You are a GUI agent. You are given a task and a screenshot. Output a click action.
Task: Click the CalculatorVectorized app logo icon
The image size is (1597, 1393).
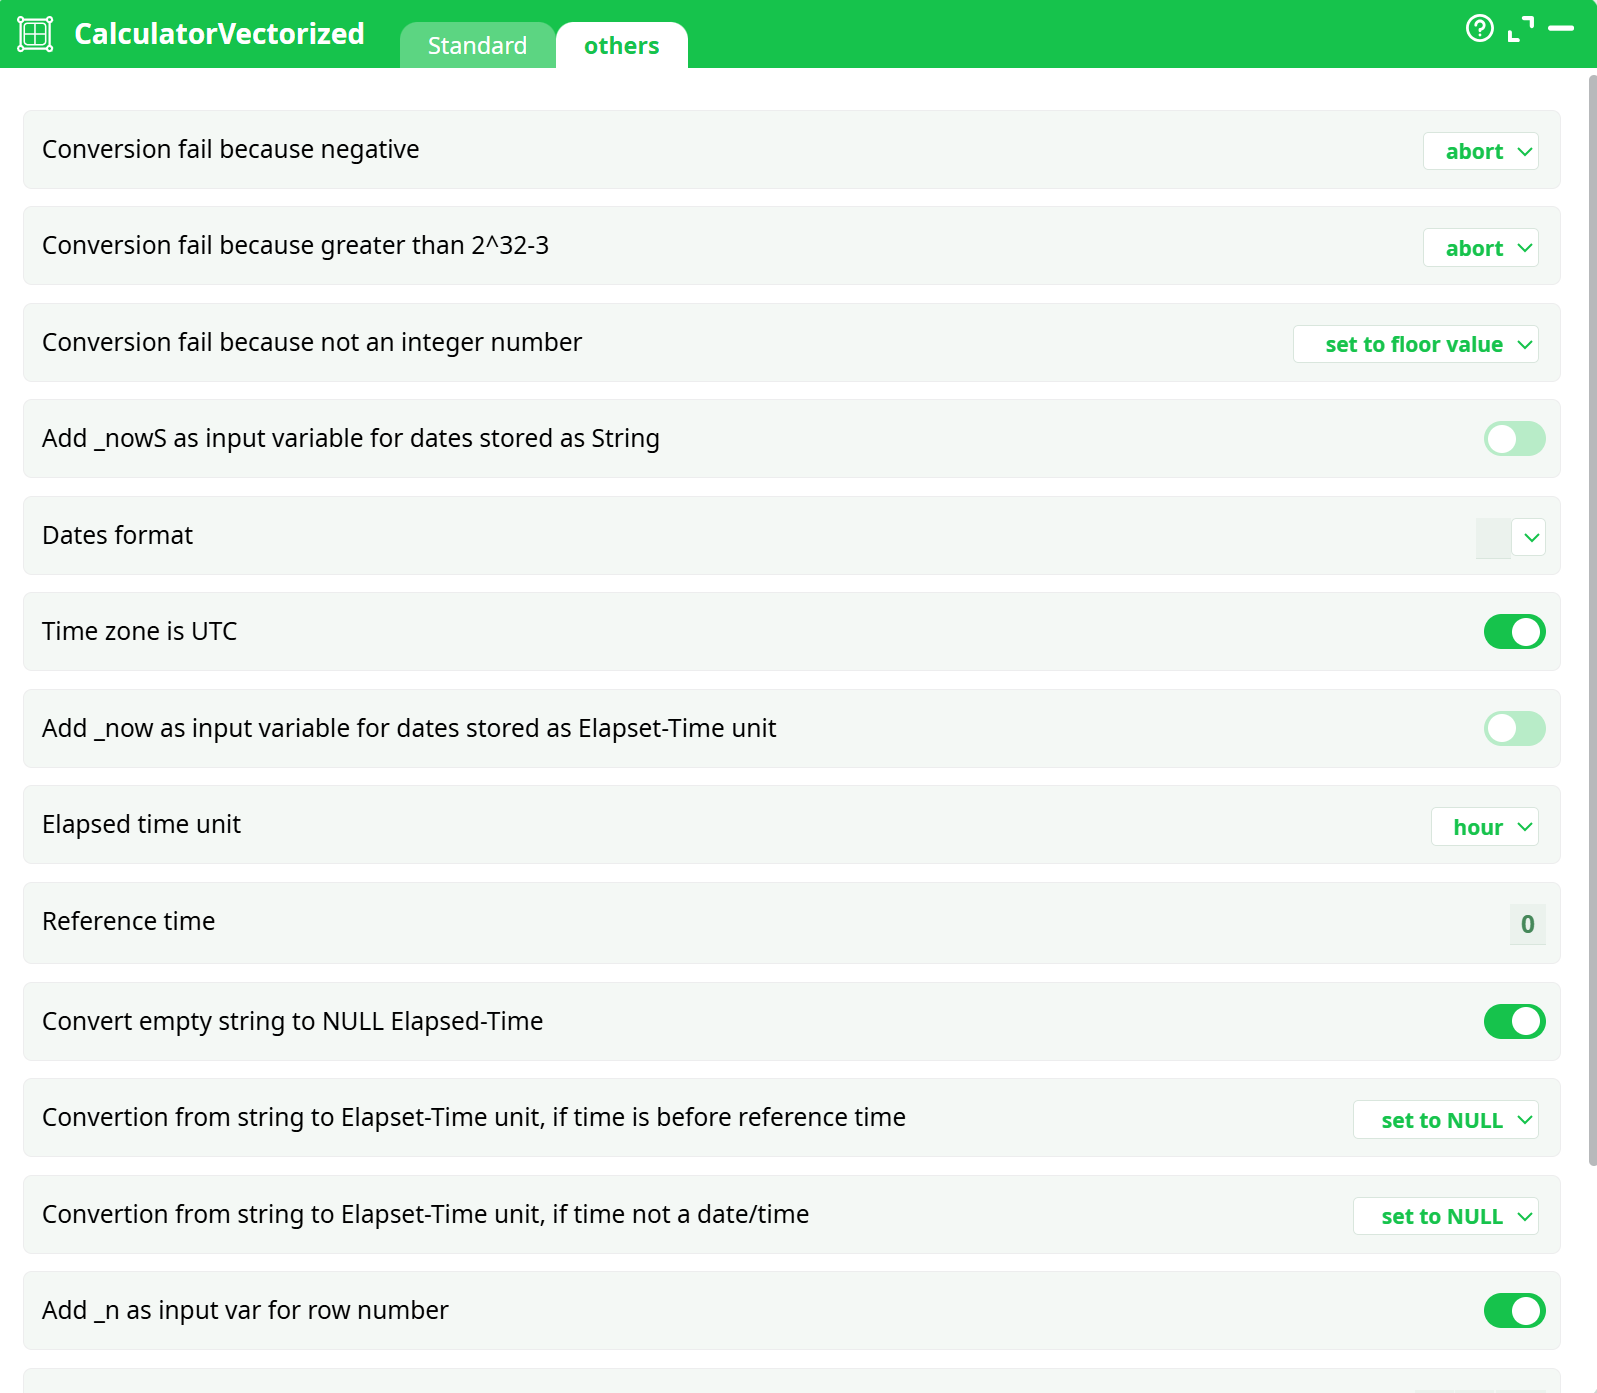pyautogui.click(x=35, y=34)
